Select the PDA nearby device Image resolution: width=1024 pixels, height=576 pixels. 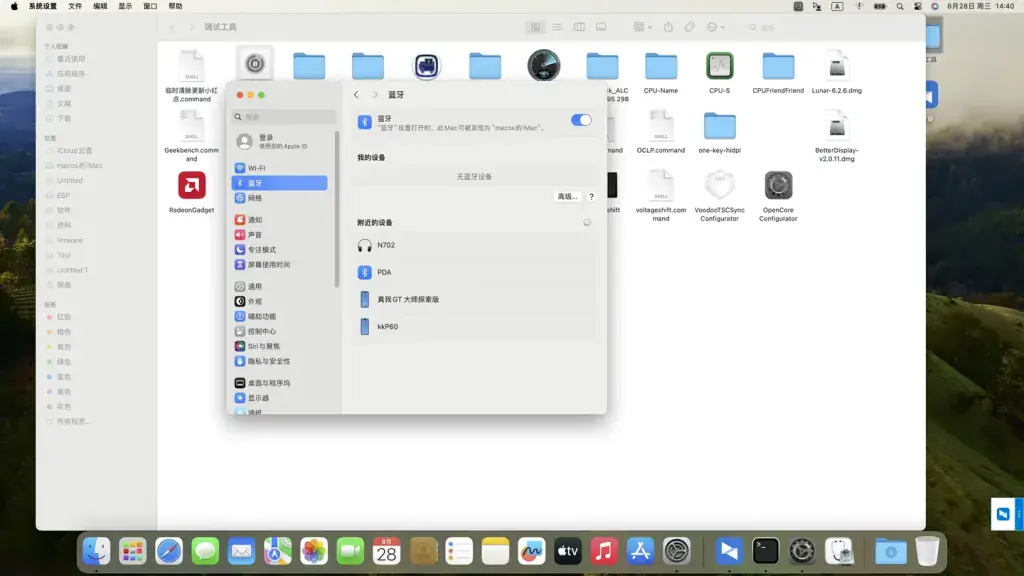[x=475, y=272]
